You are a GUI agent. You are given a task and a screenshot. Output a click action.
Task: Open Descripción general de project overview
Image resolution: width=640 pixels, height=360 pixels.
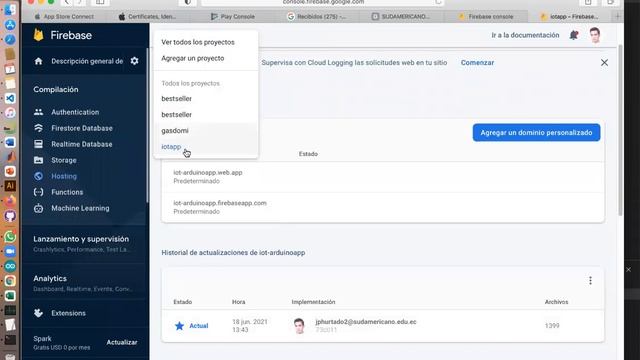click(87, 61)
